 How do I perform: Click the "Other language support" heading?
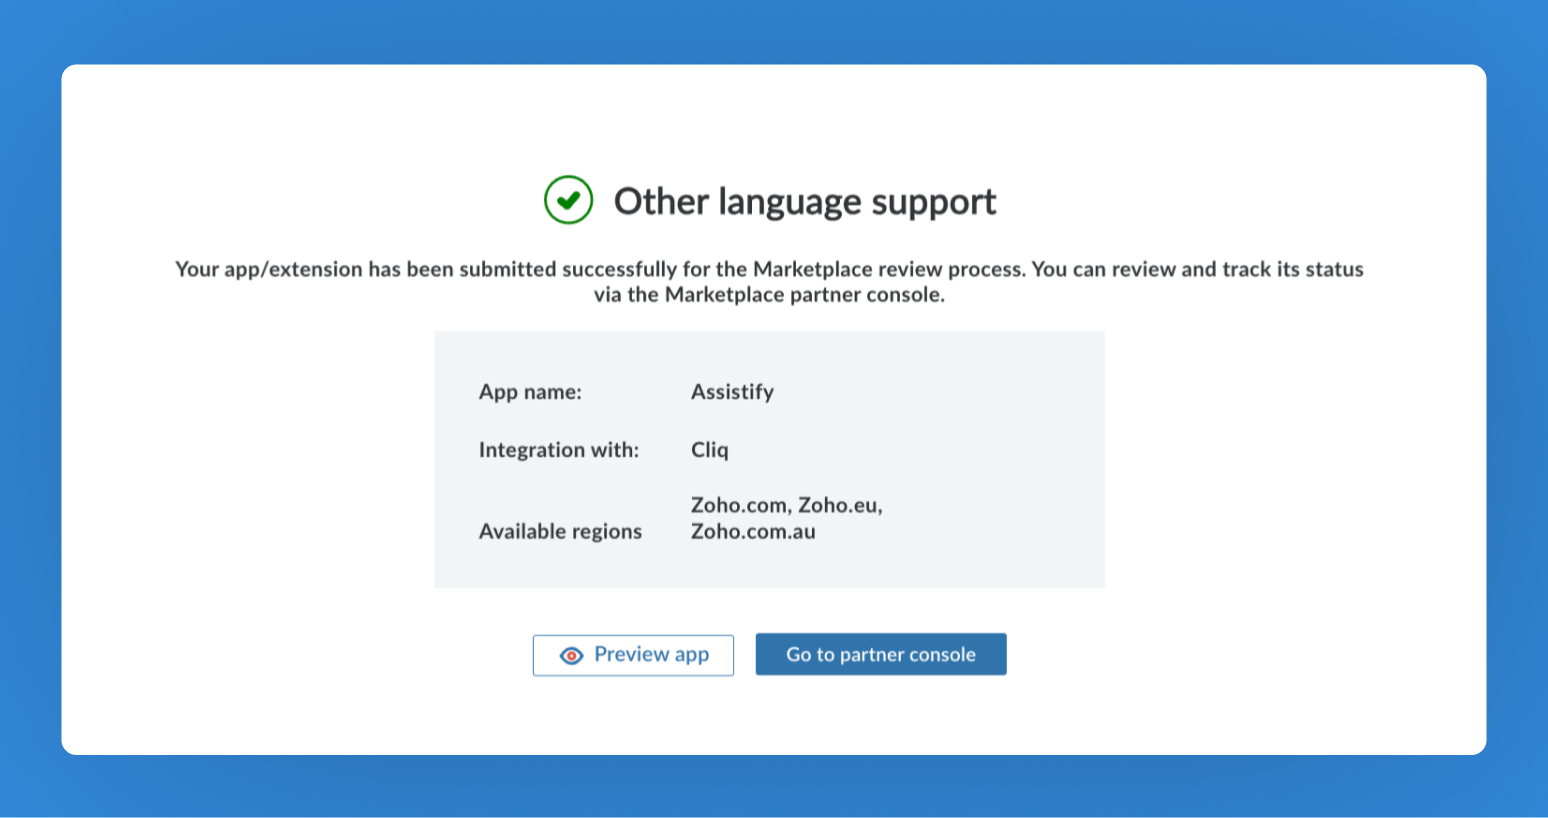[804, 201]
